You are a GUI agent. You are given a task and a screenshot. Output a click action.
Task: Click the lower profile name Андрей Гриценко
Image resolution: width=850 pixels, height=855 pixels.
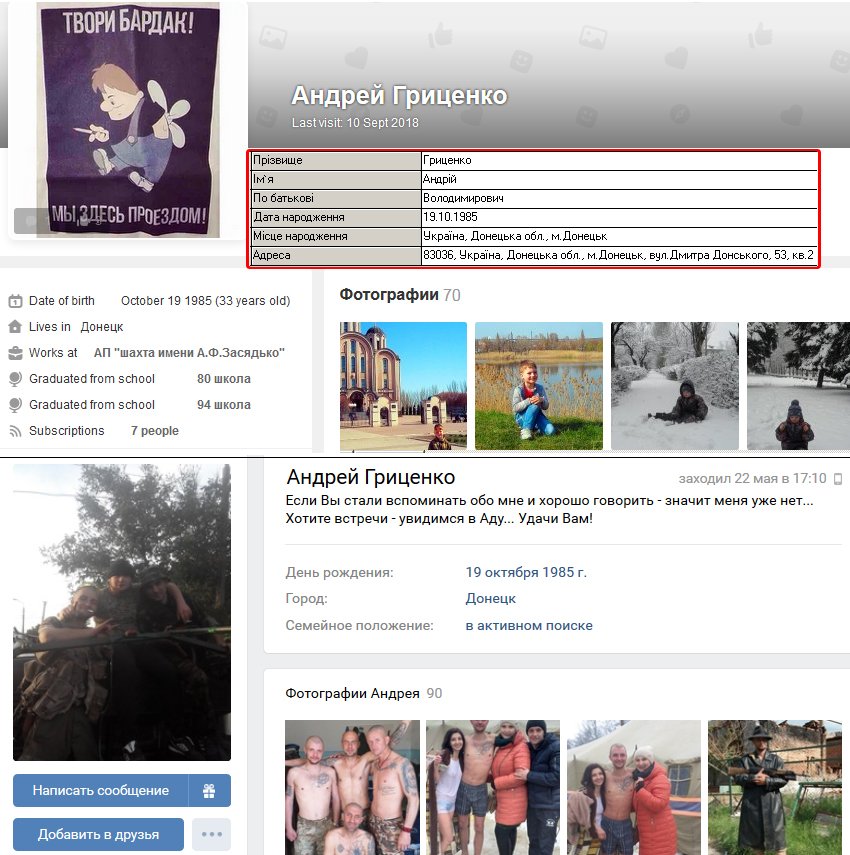371,477
